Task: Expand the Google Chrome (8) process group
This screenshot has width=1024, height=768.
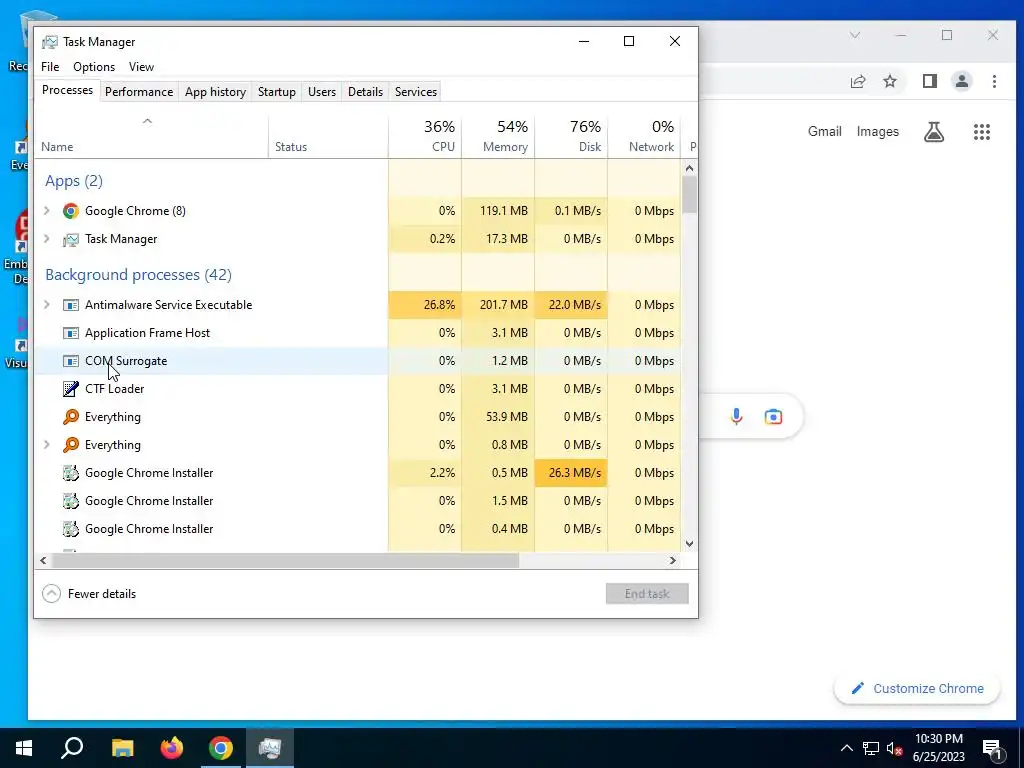Action: pos(46,211)
